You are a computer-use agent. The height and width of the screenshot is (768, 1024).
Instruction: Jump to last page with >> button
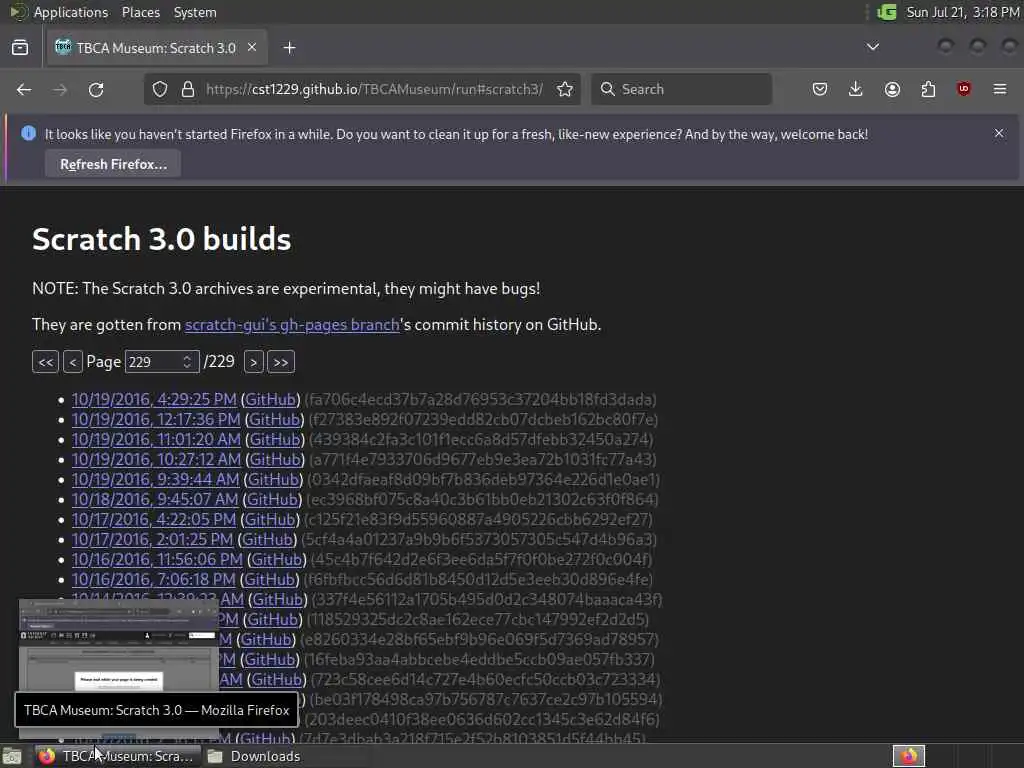tap(281, 362)
